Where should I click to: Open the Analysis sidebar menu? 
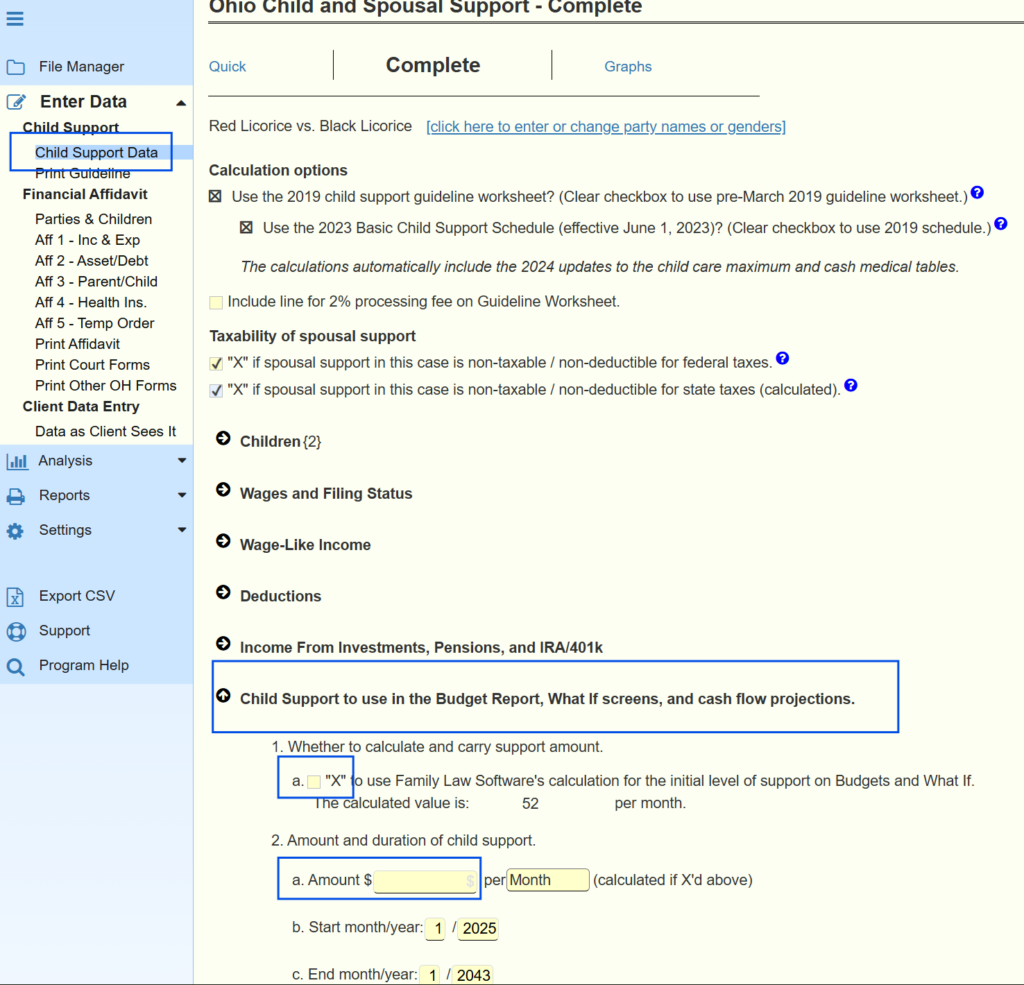(x=65, y=460)
